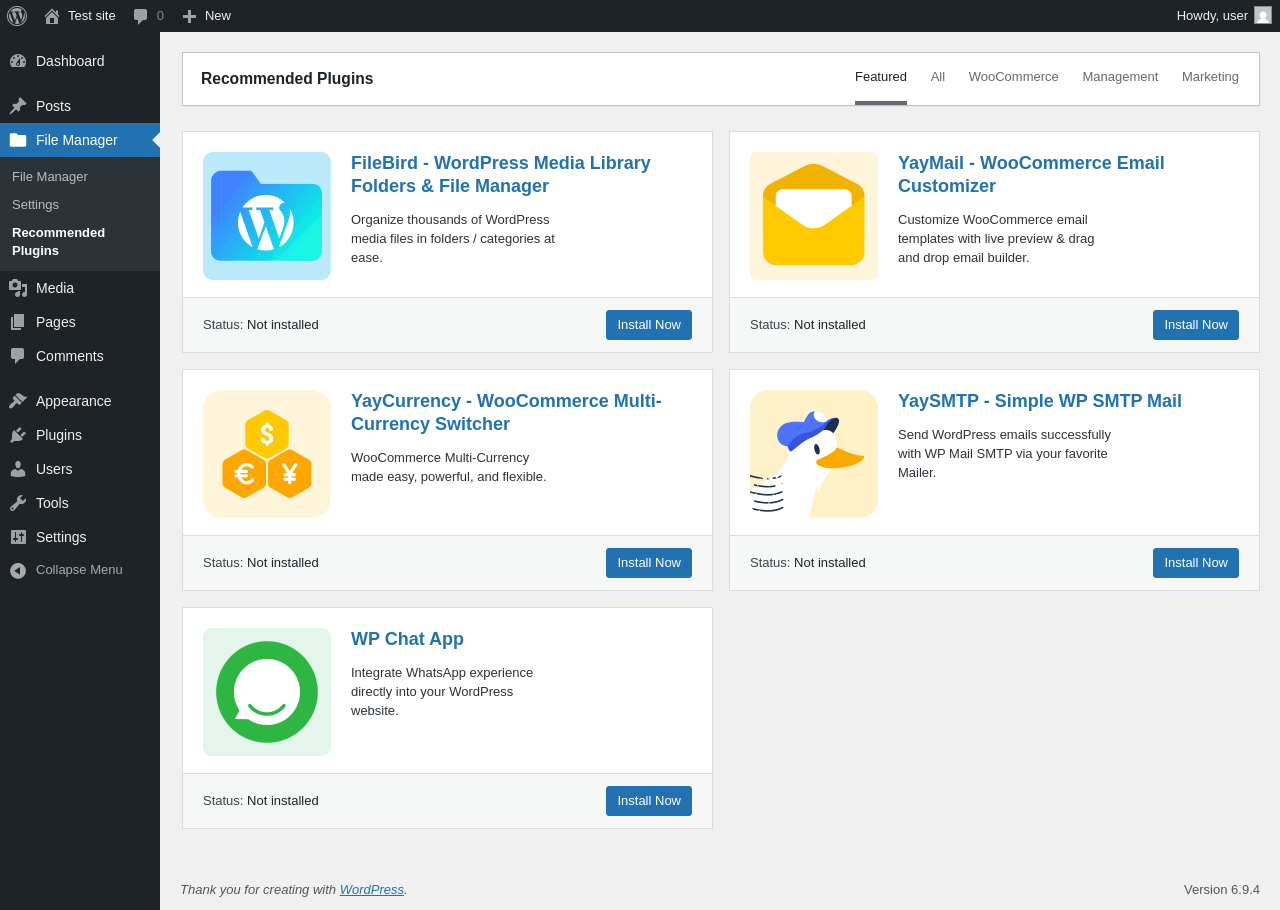Screen dimensions: 1280x910
Task: Click the YayMail envelope plugin icon
Action: 814,216
